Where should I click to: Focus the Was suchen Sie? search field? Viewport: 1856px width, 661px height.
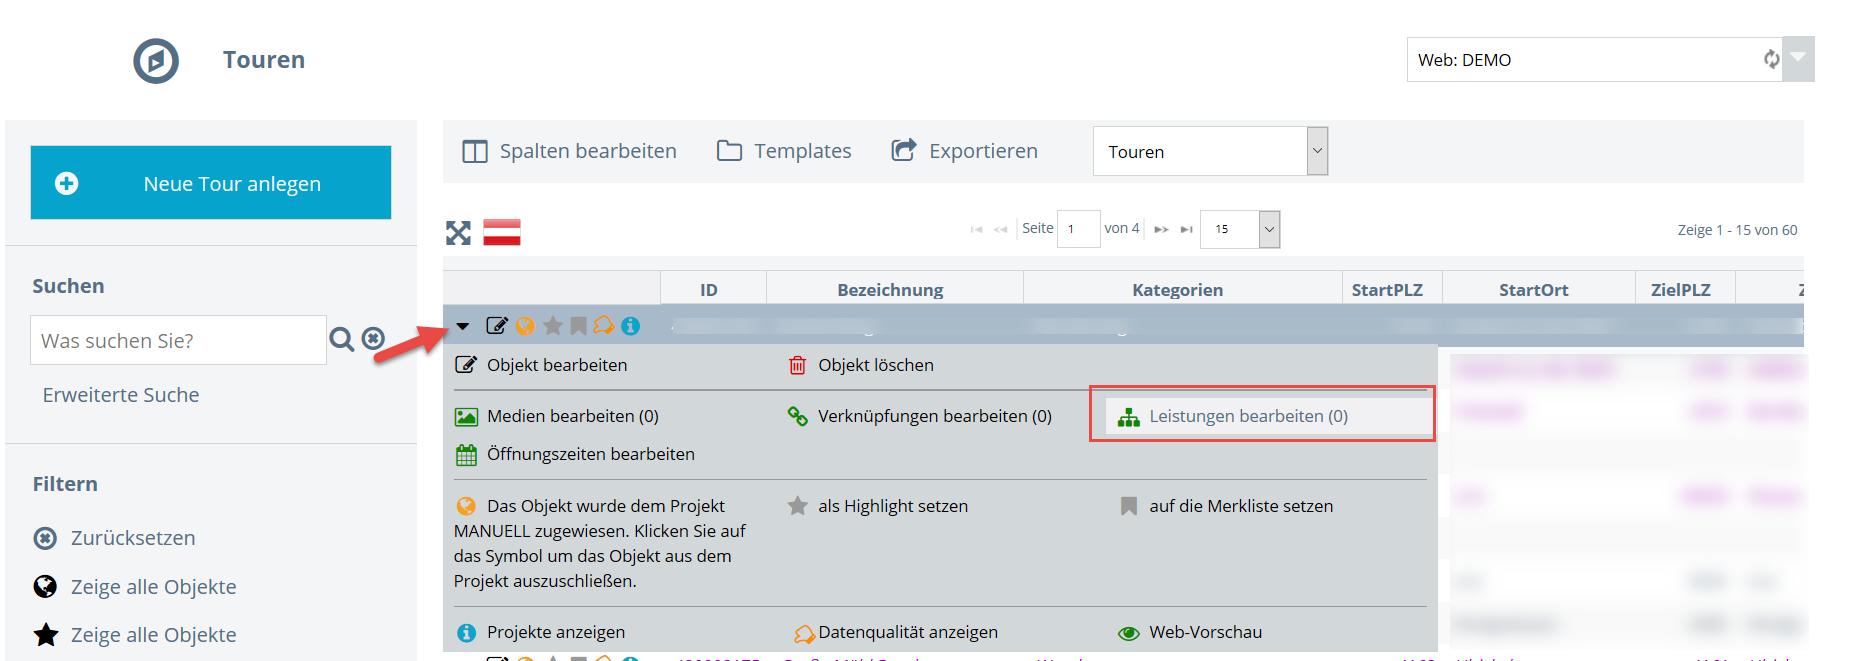[178, 340]
